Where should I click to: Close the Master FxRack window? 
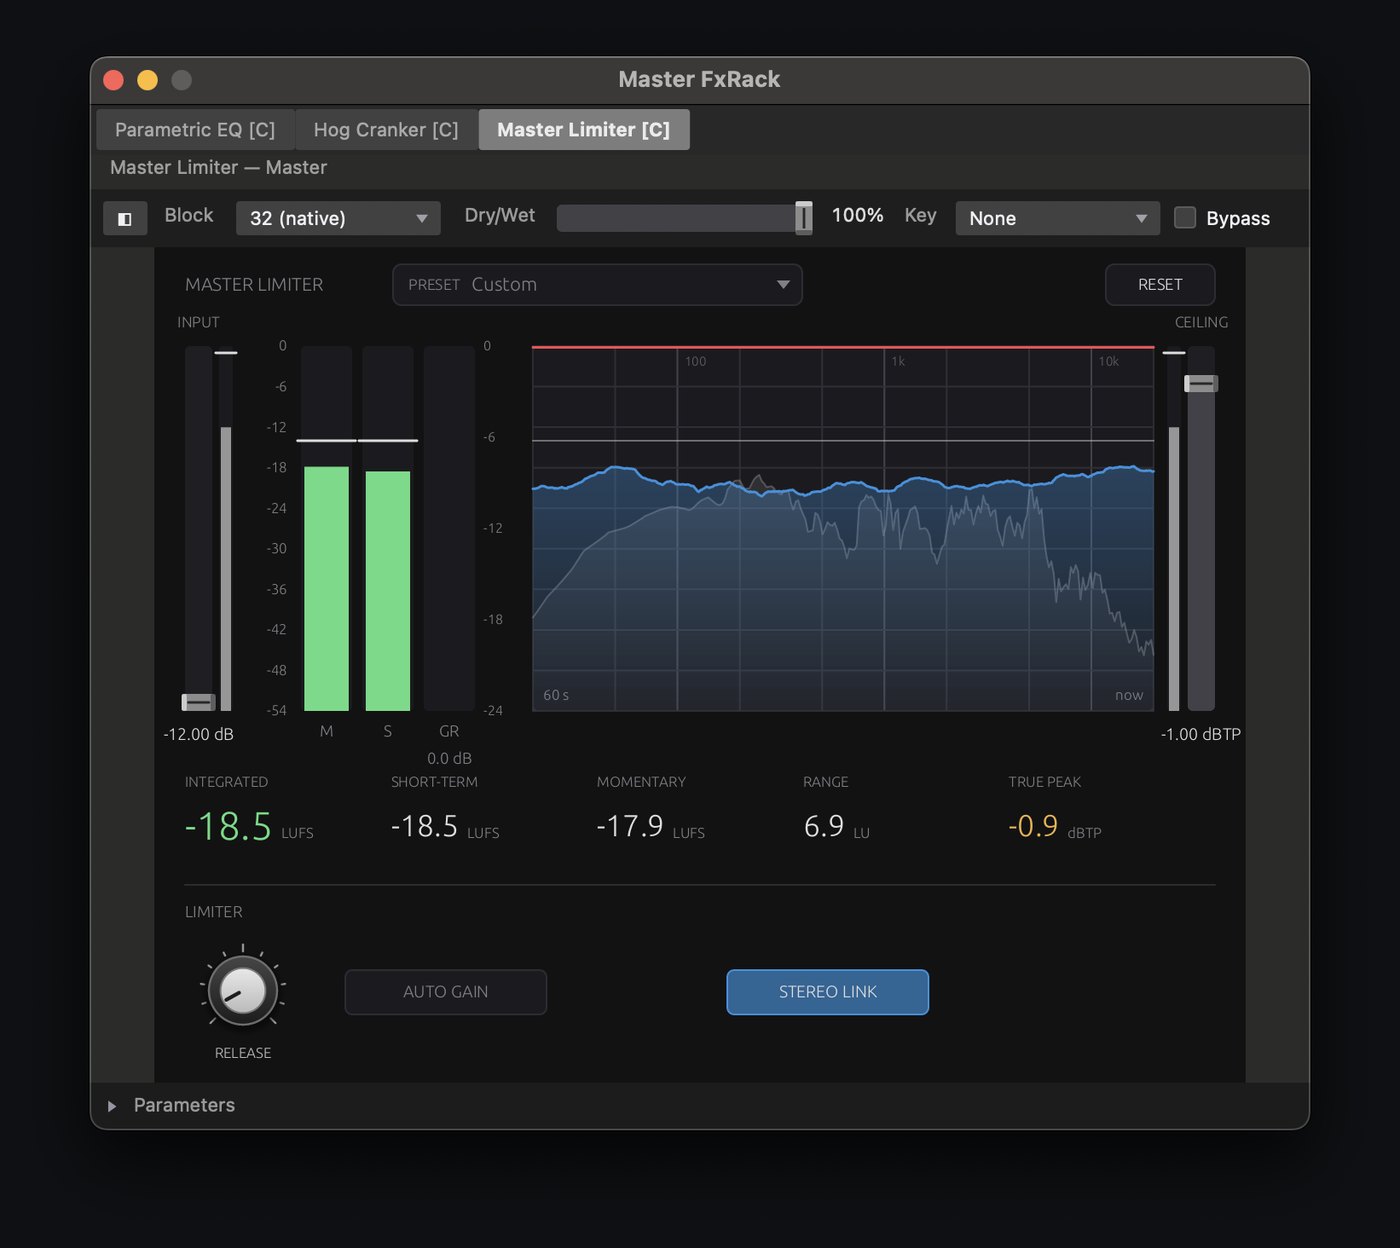114,80
